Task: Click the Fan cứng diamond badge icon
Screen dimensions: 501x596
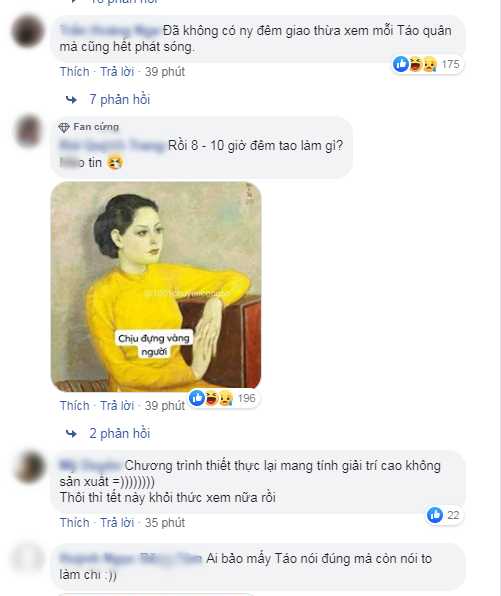Action: pos(64,127)
